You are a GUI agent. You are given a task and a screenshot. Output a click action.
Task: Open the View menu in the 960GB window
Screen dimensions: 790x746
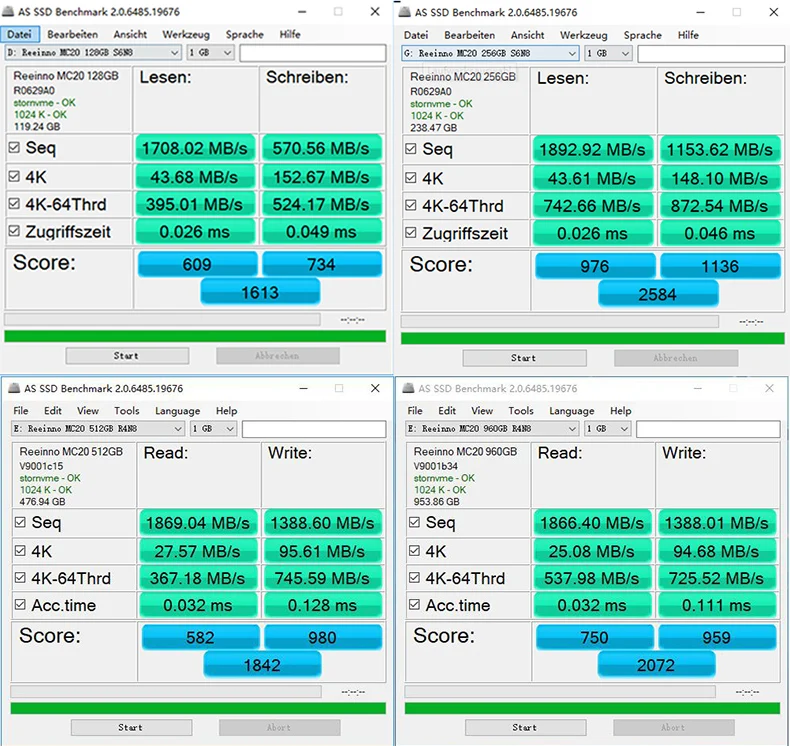pos(482,411)
